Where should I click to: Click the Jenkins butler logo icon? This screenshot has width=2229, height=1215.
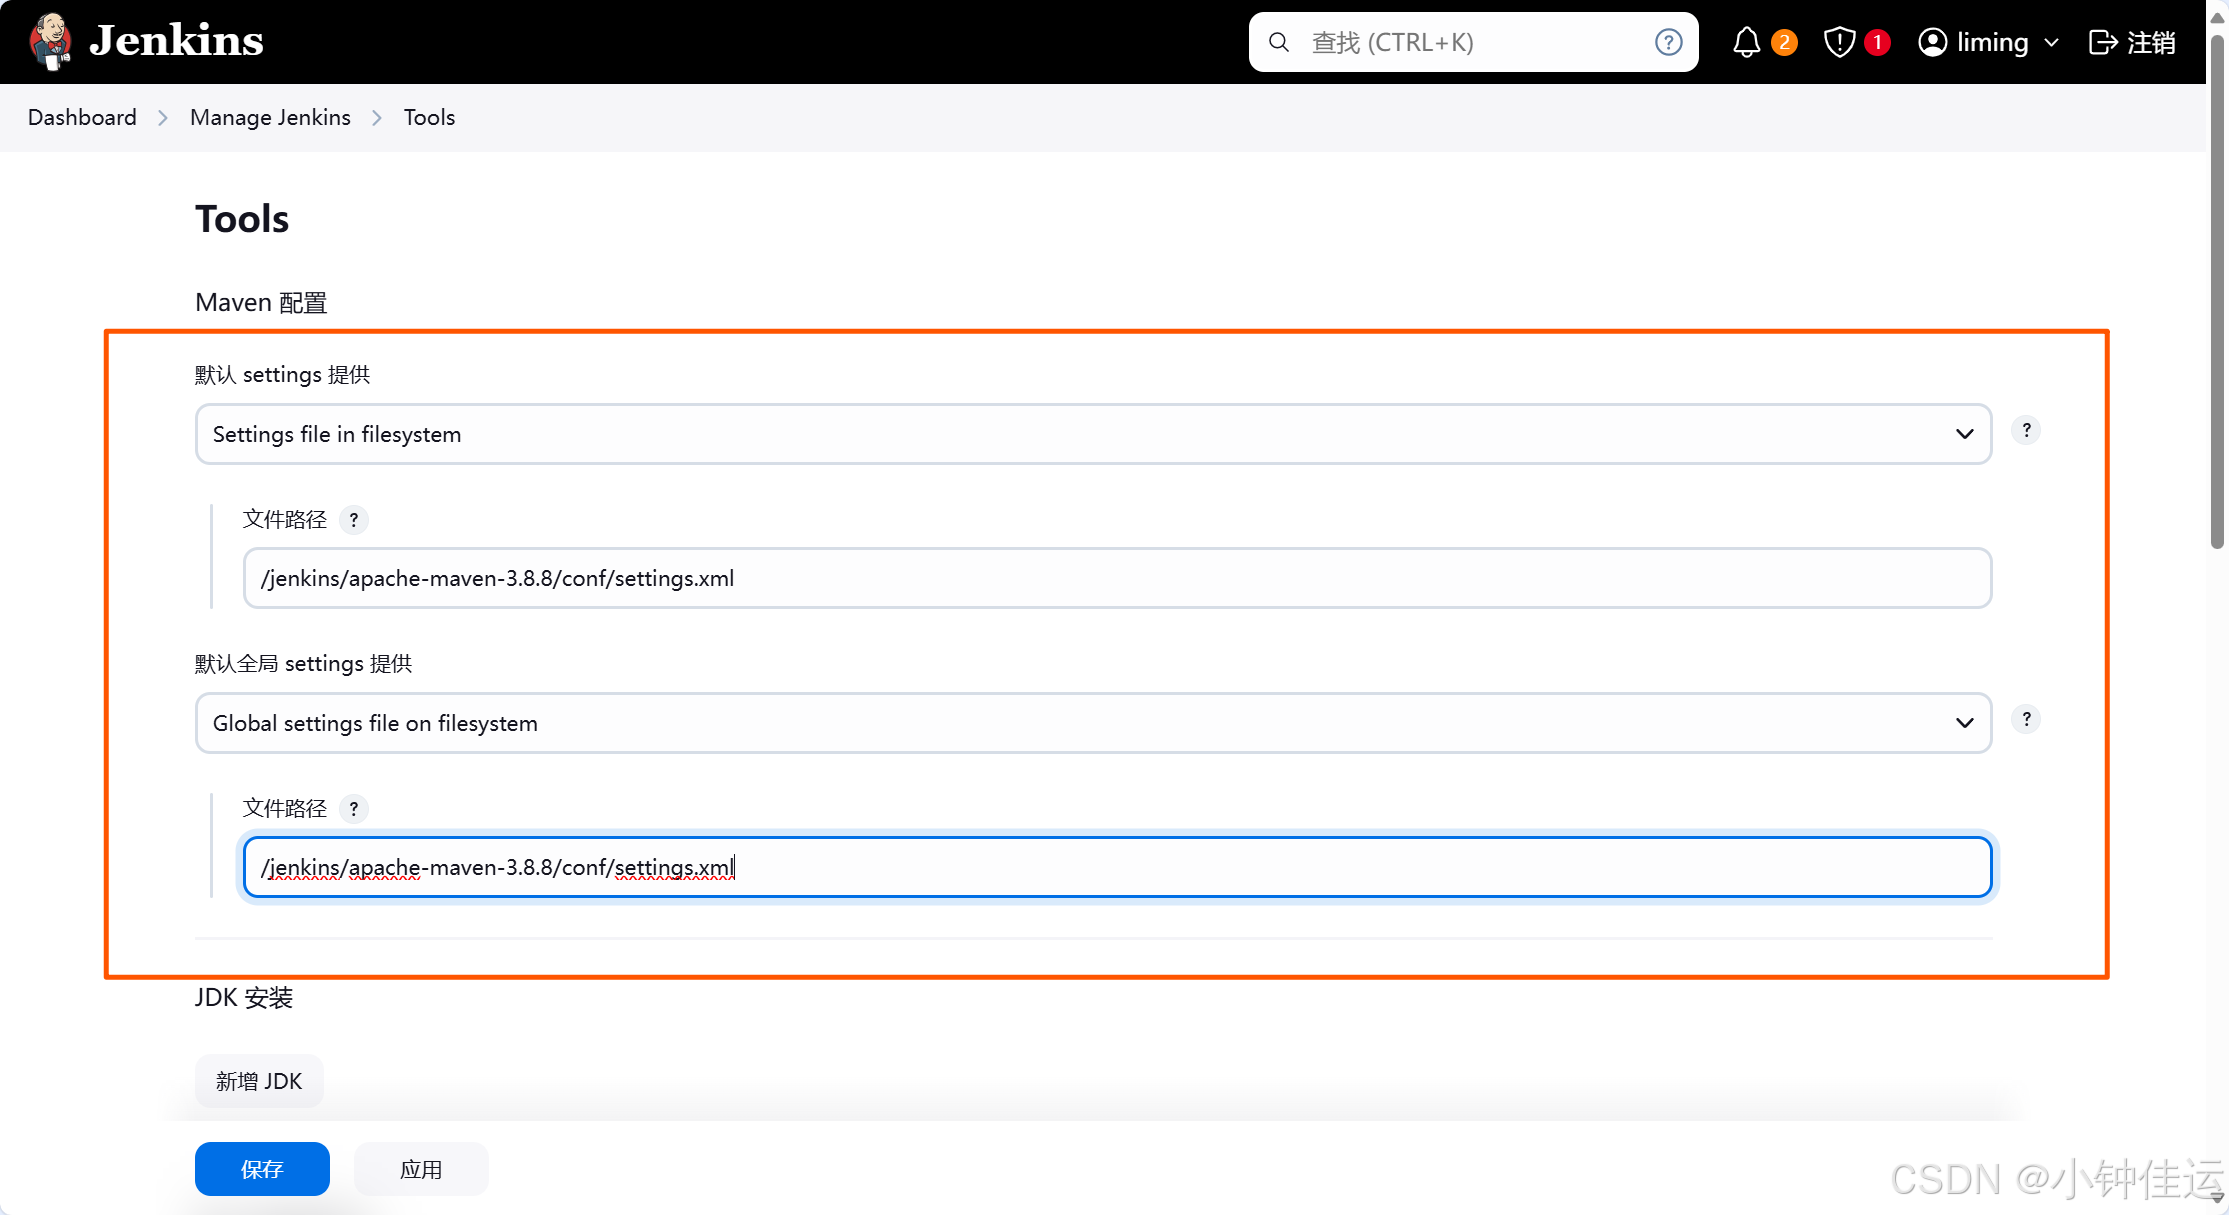pos(50,41)
